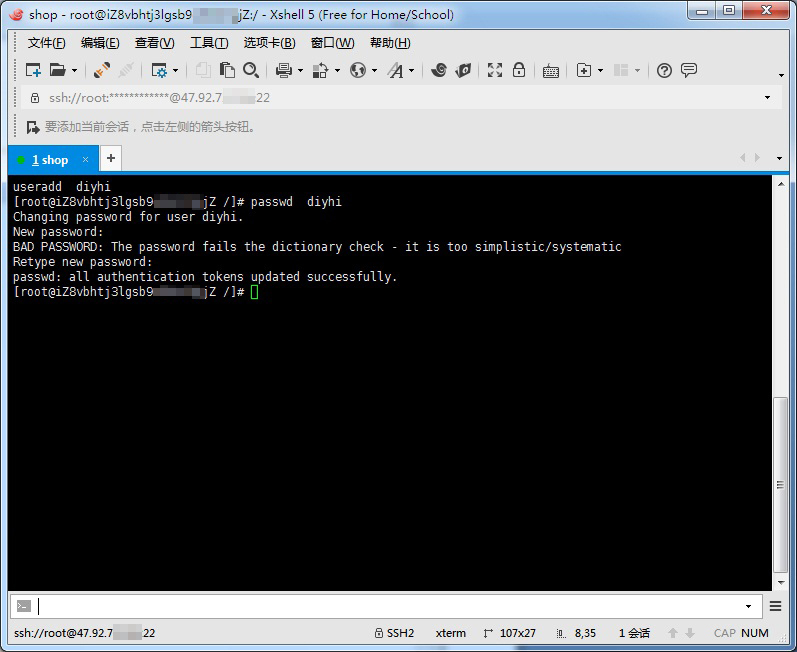
Task: Click the New session toolbar icon
Action: [33, 70]
